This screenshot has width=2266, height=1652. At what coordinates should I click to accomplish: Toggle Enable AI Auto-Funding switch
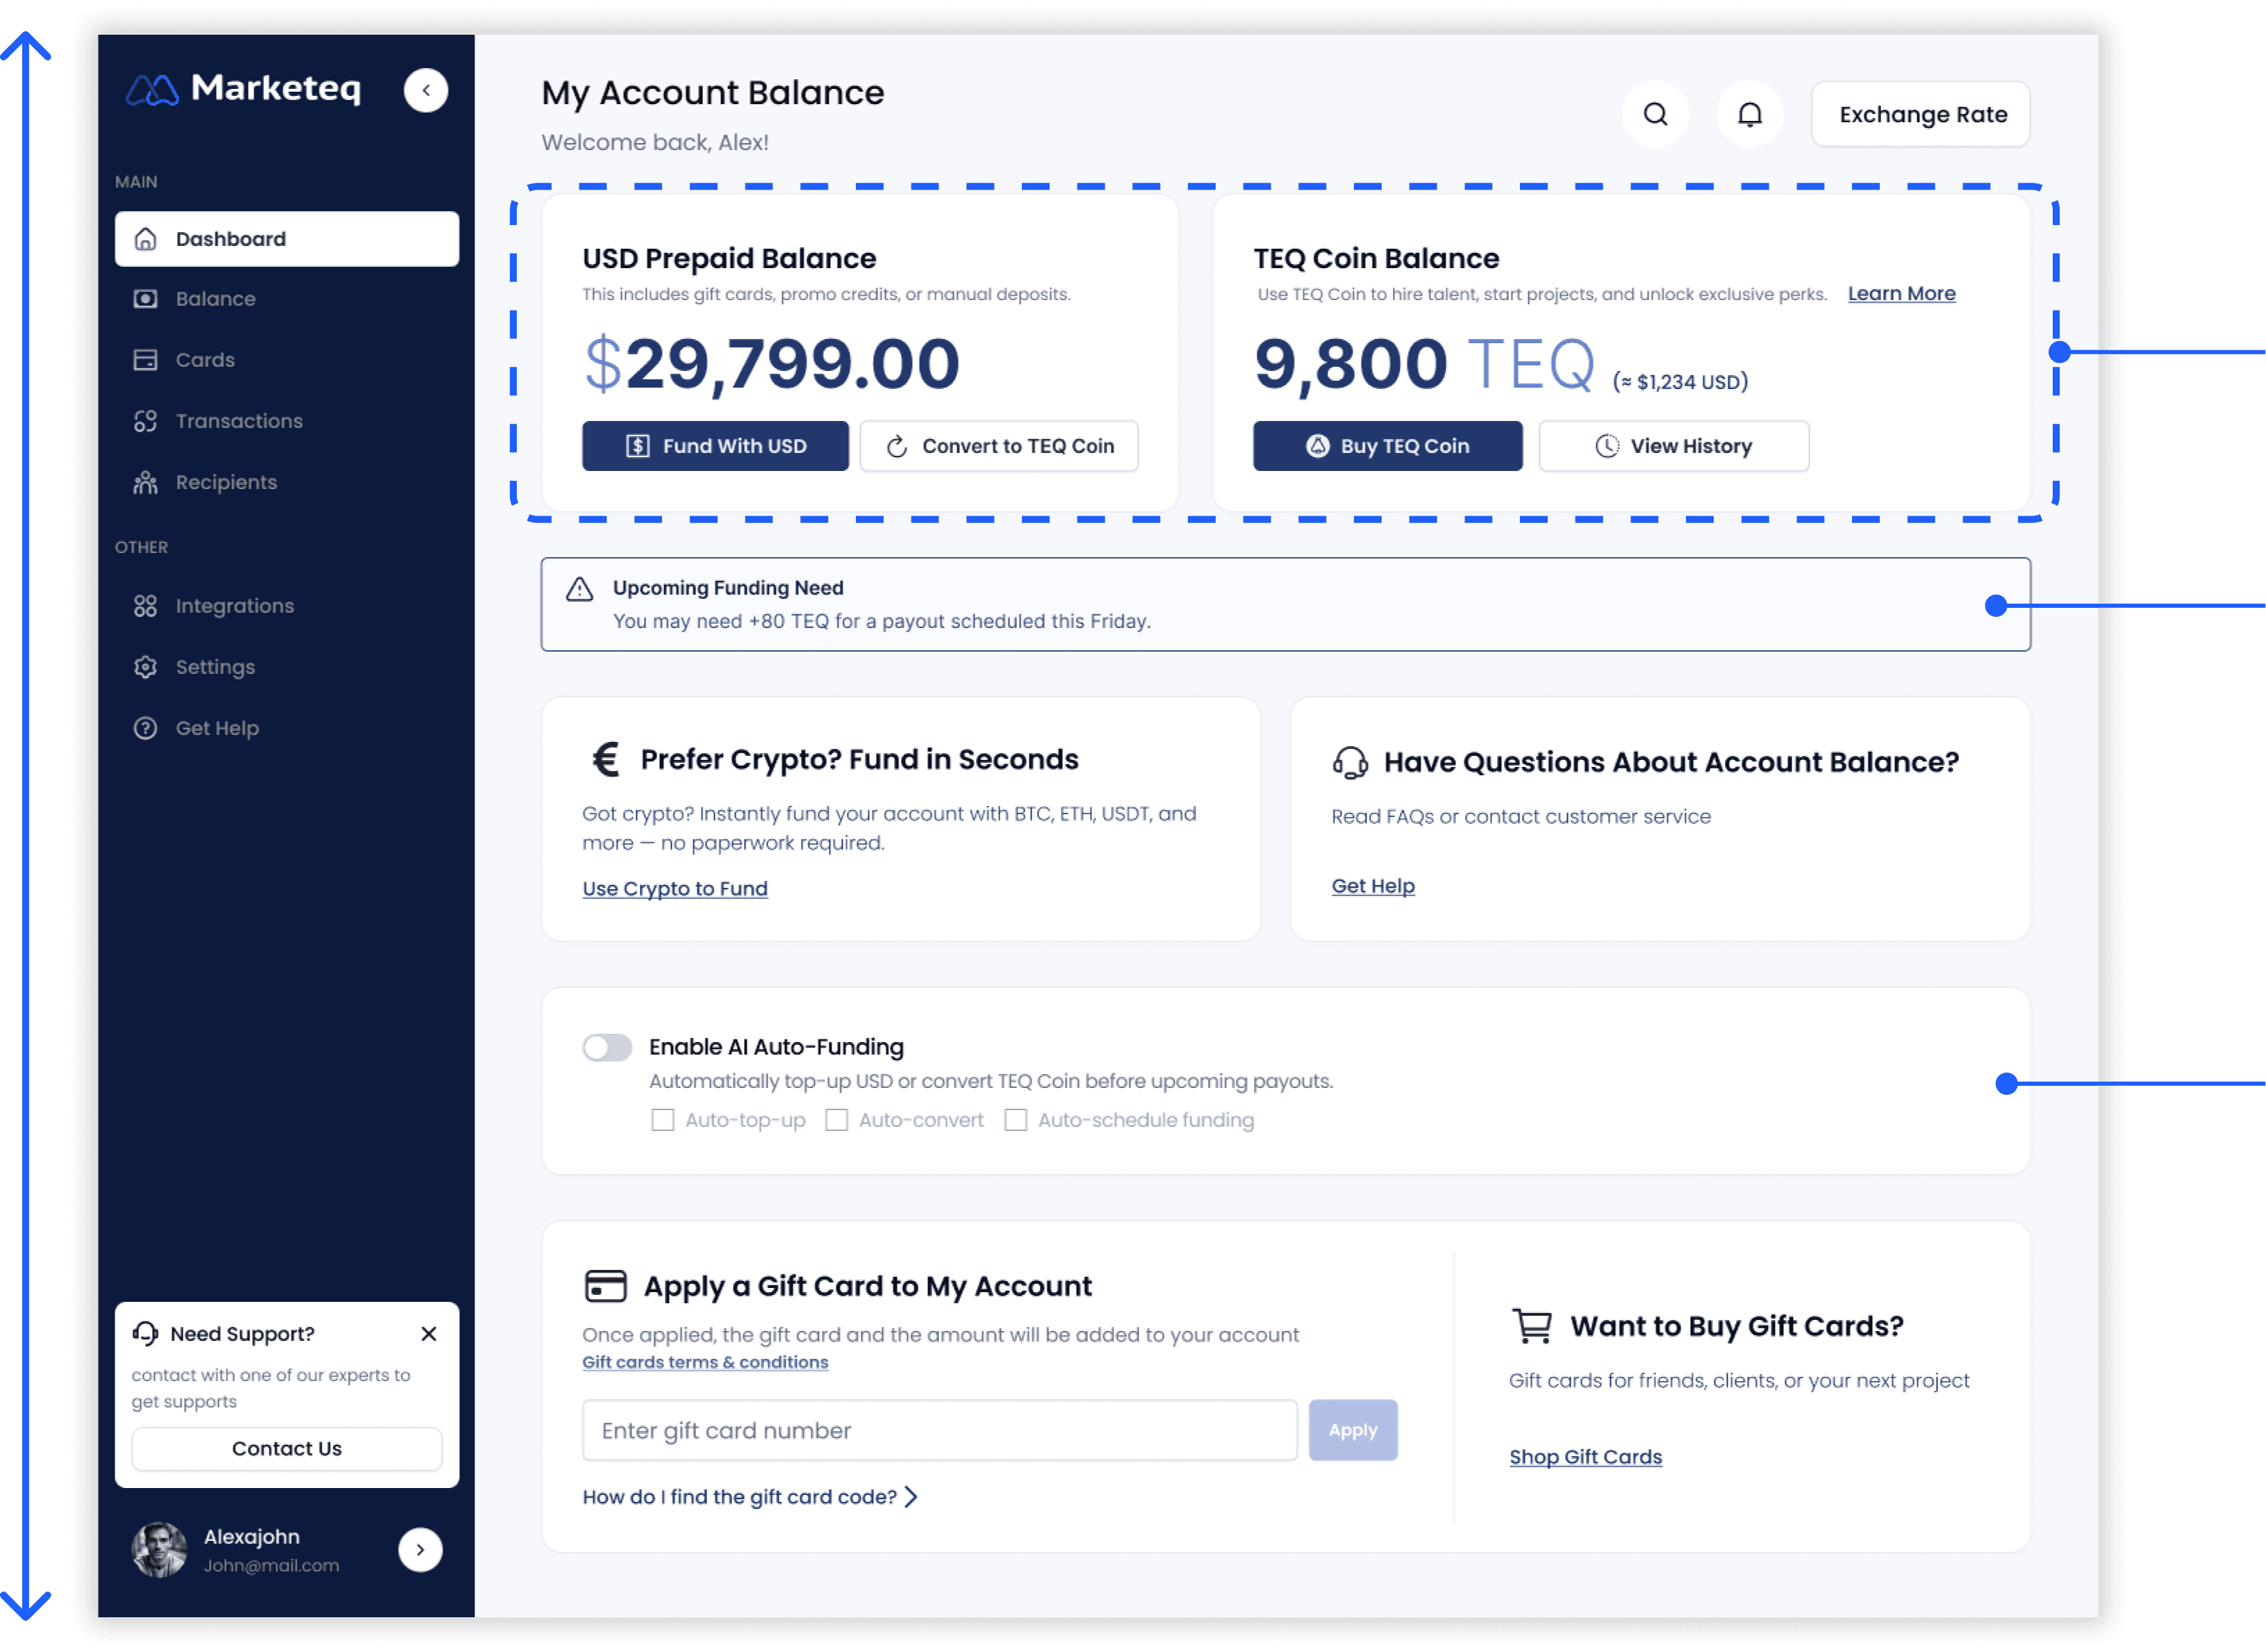[607, 1047]
